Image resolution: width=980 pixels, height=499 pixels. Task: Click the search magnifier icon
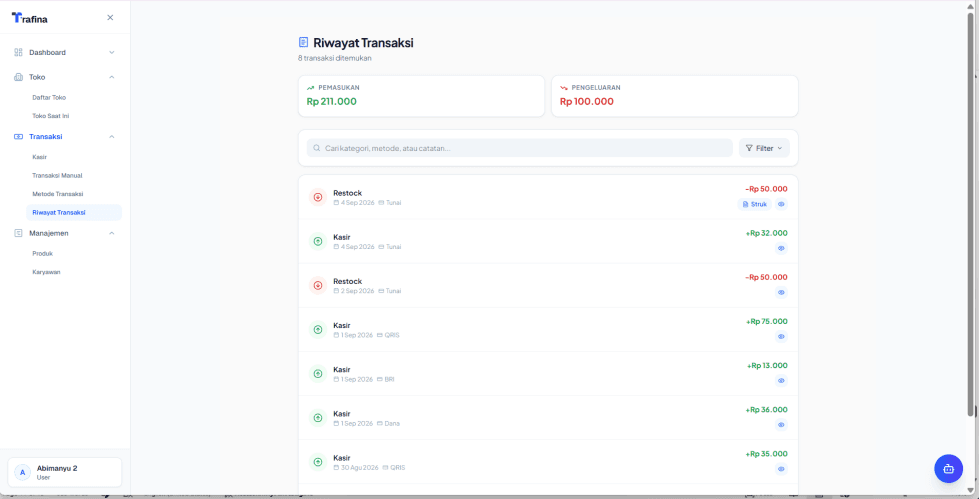(x=317, y=148)
